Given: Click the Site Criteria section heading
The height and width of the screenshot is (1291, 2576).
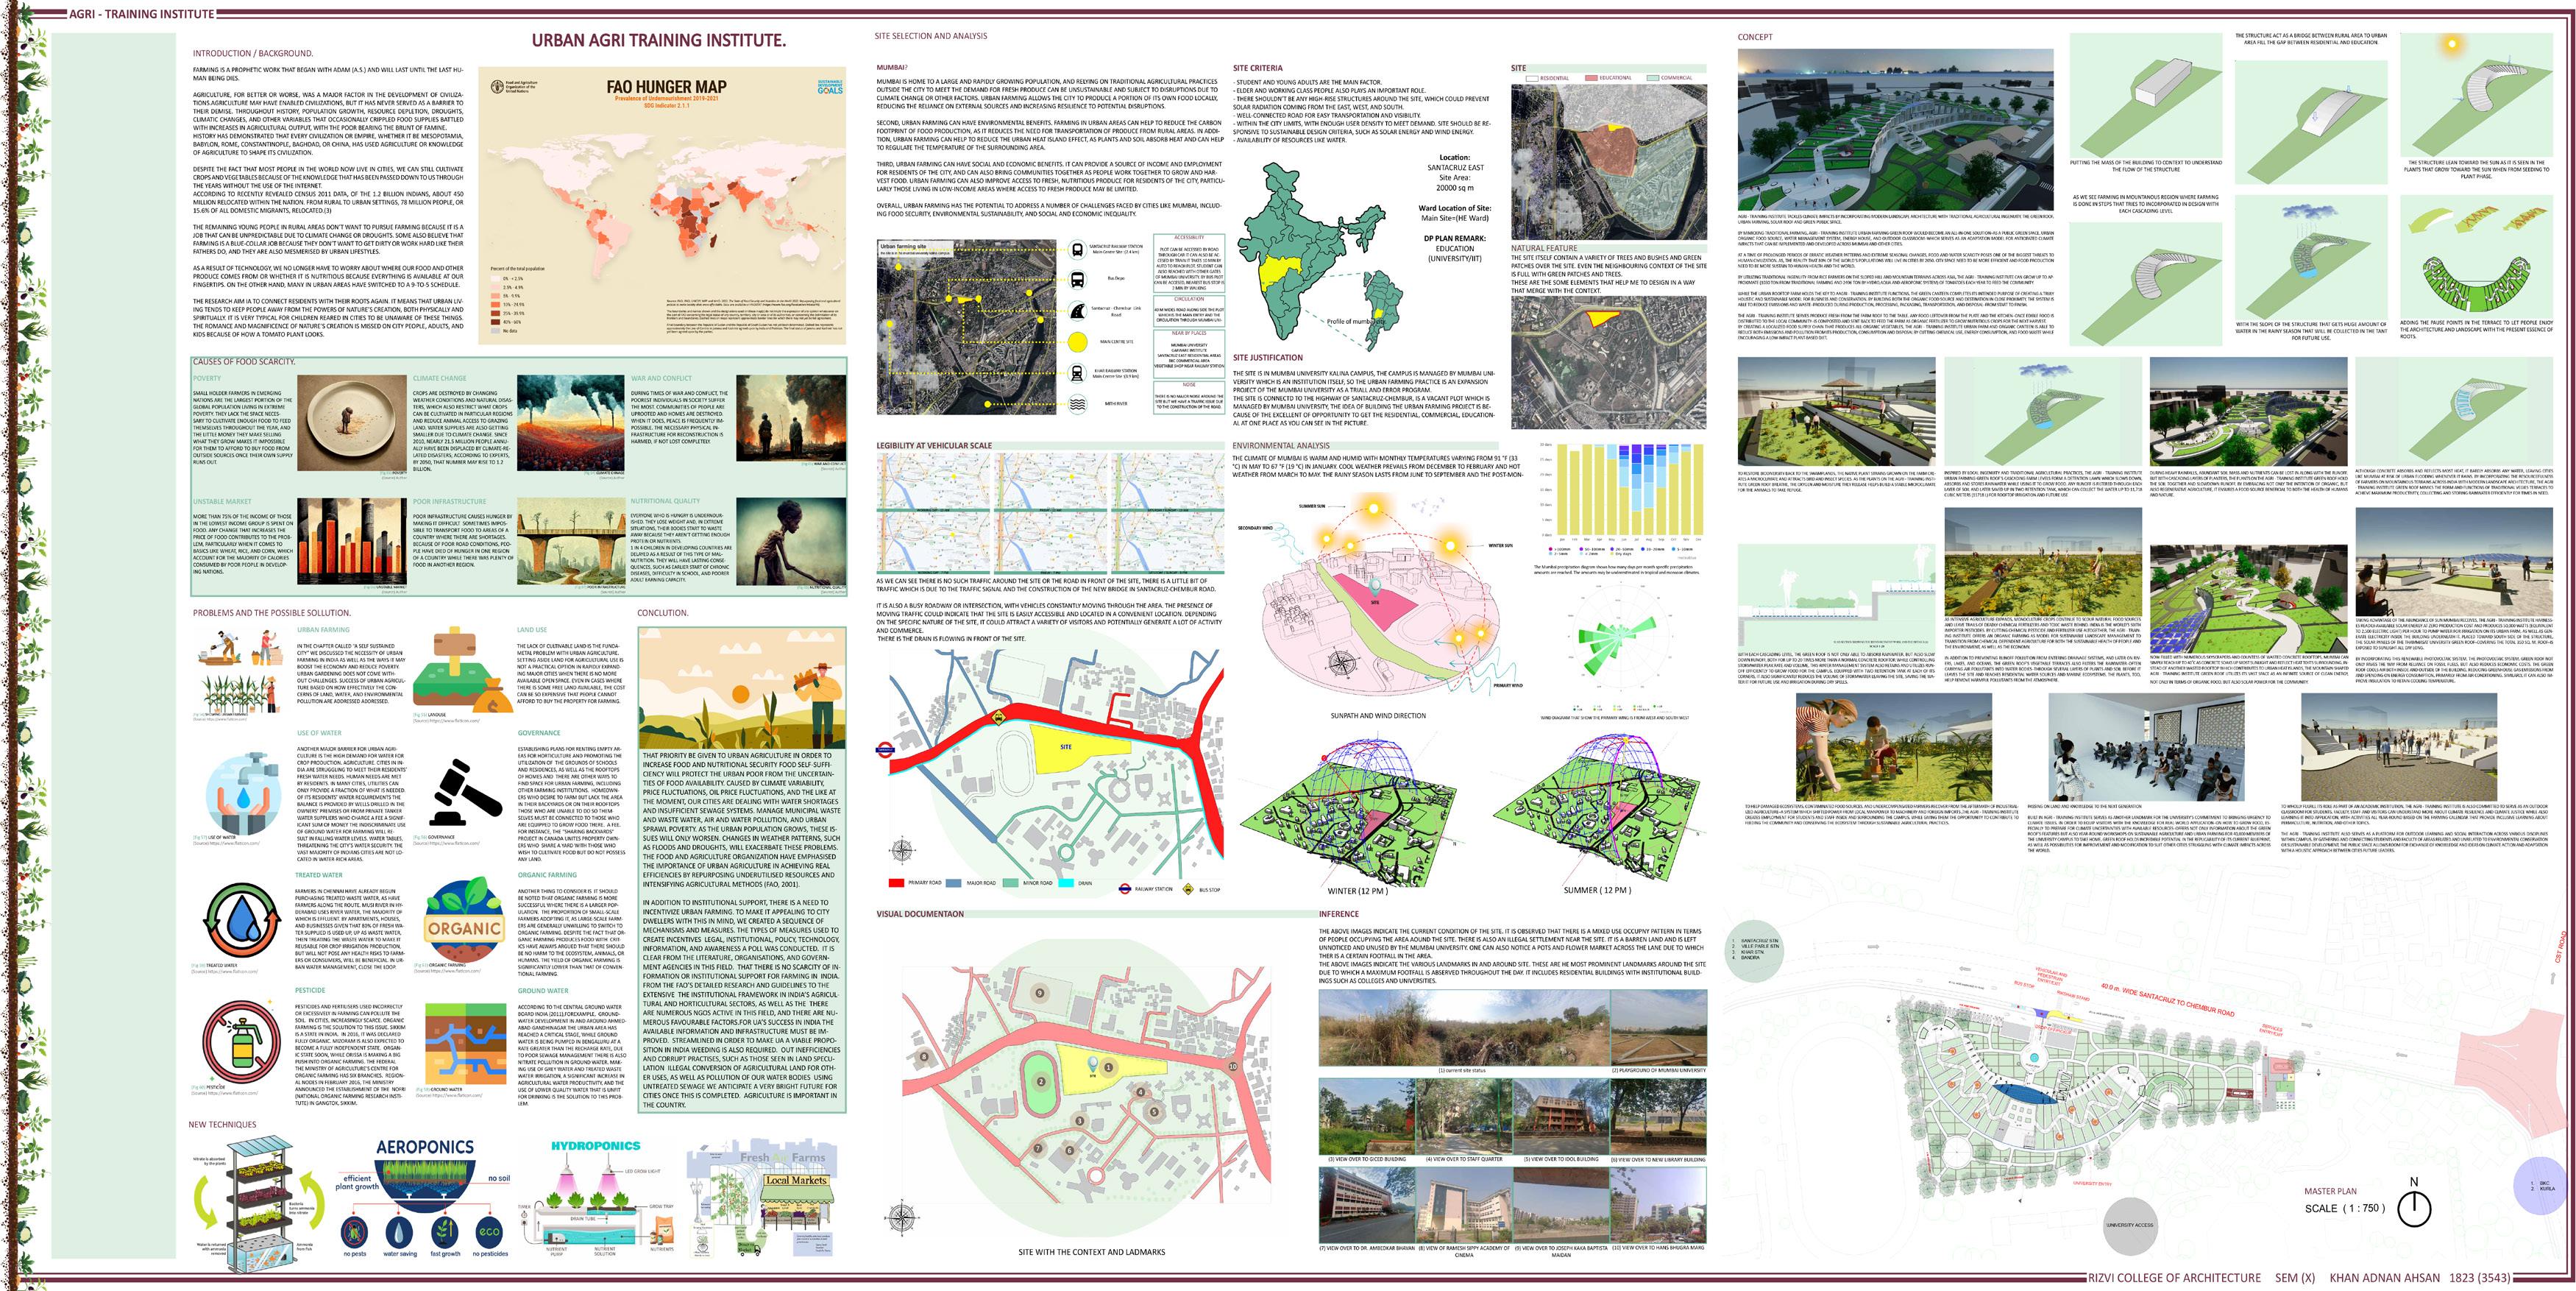Looking at the screenshot, I should coord(1257,69).
